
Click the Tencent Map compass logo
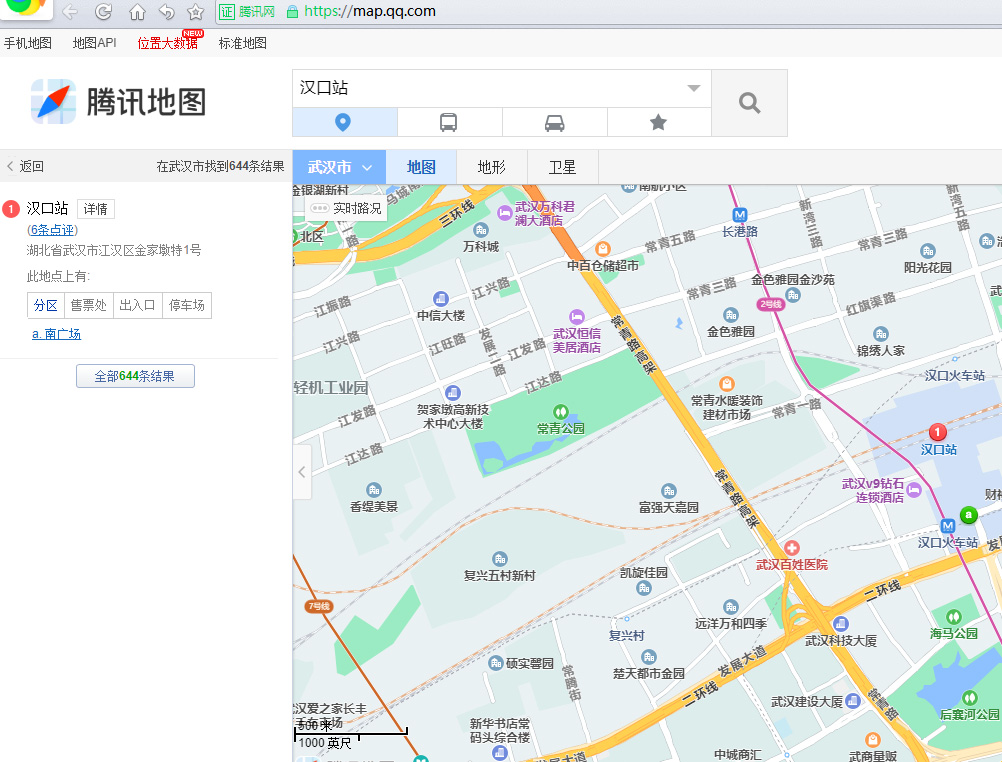coord(53,102)
